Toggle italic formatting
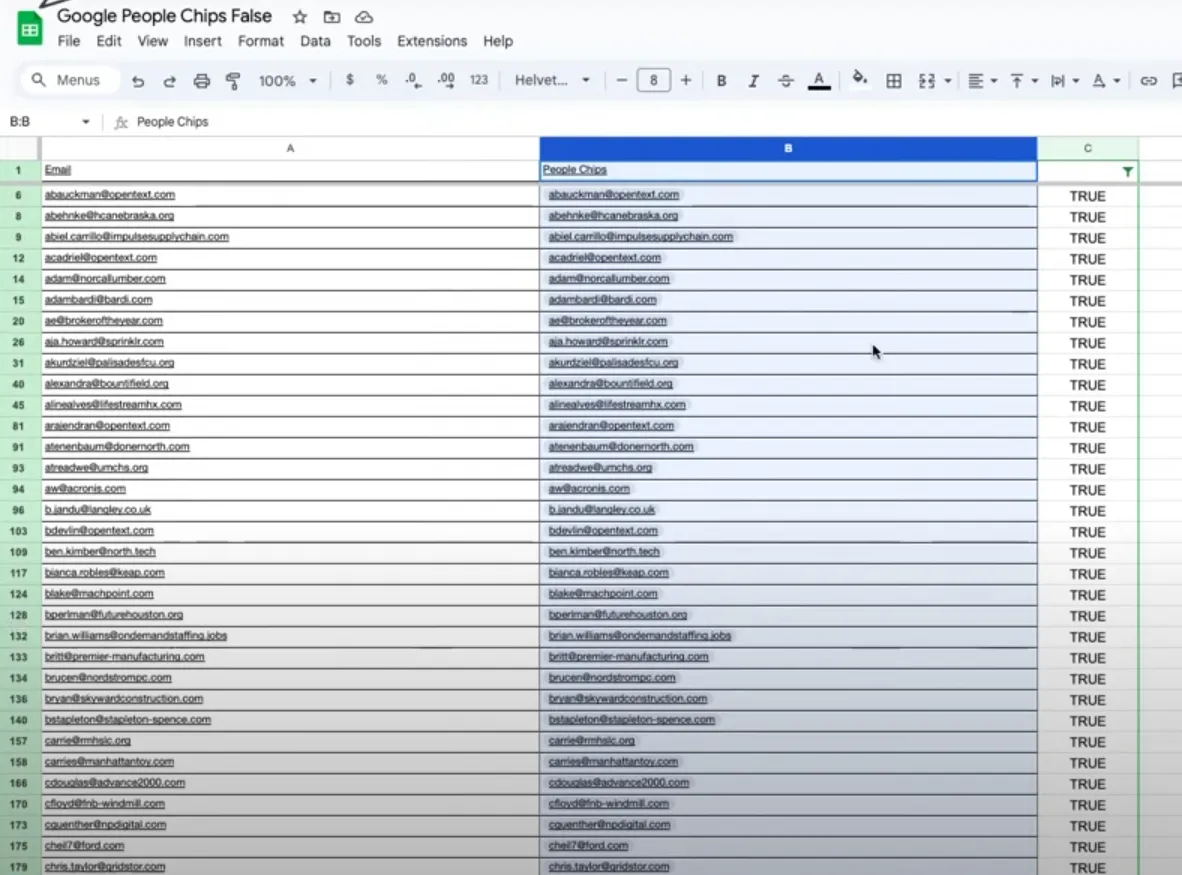This screenshot has height=875, width=1182. point(753,81)
